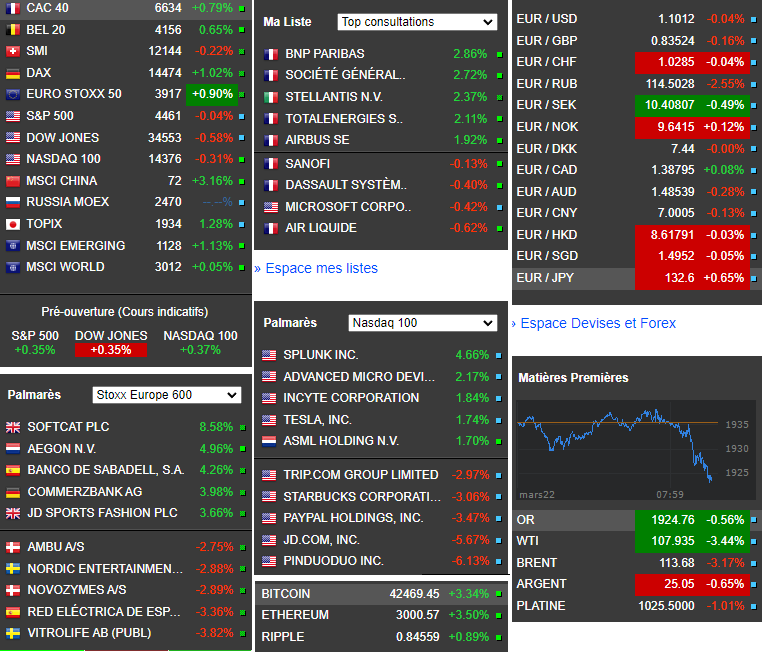Open the Ma Liste Top consultations dropdown
768x654 pixels.
[x=417, y=22]
